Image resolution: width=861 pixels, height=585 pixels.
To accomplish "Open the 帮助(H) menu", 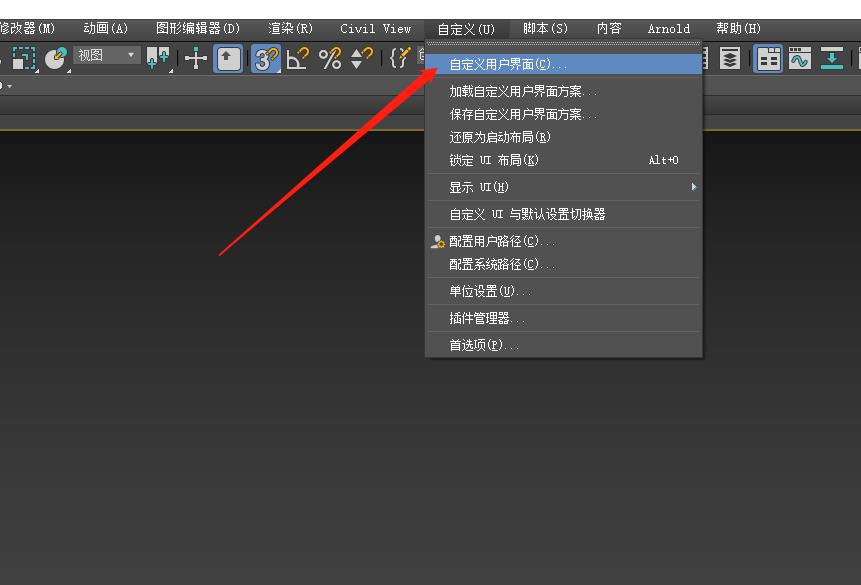I will coord(739,29).
